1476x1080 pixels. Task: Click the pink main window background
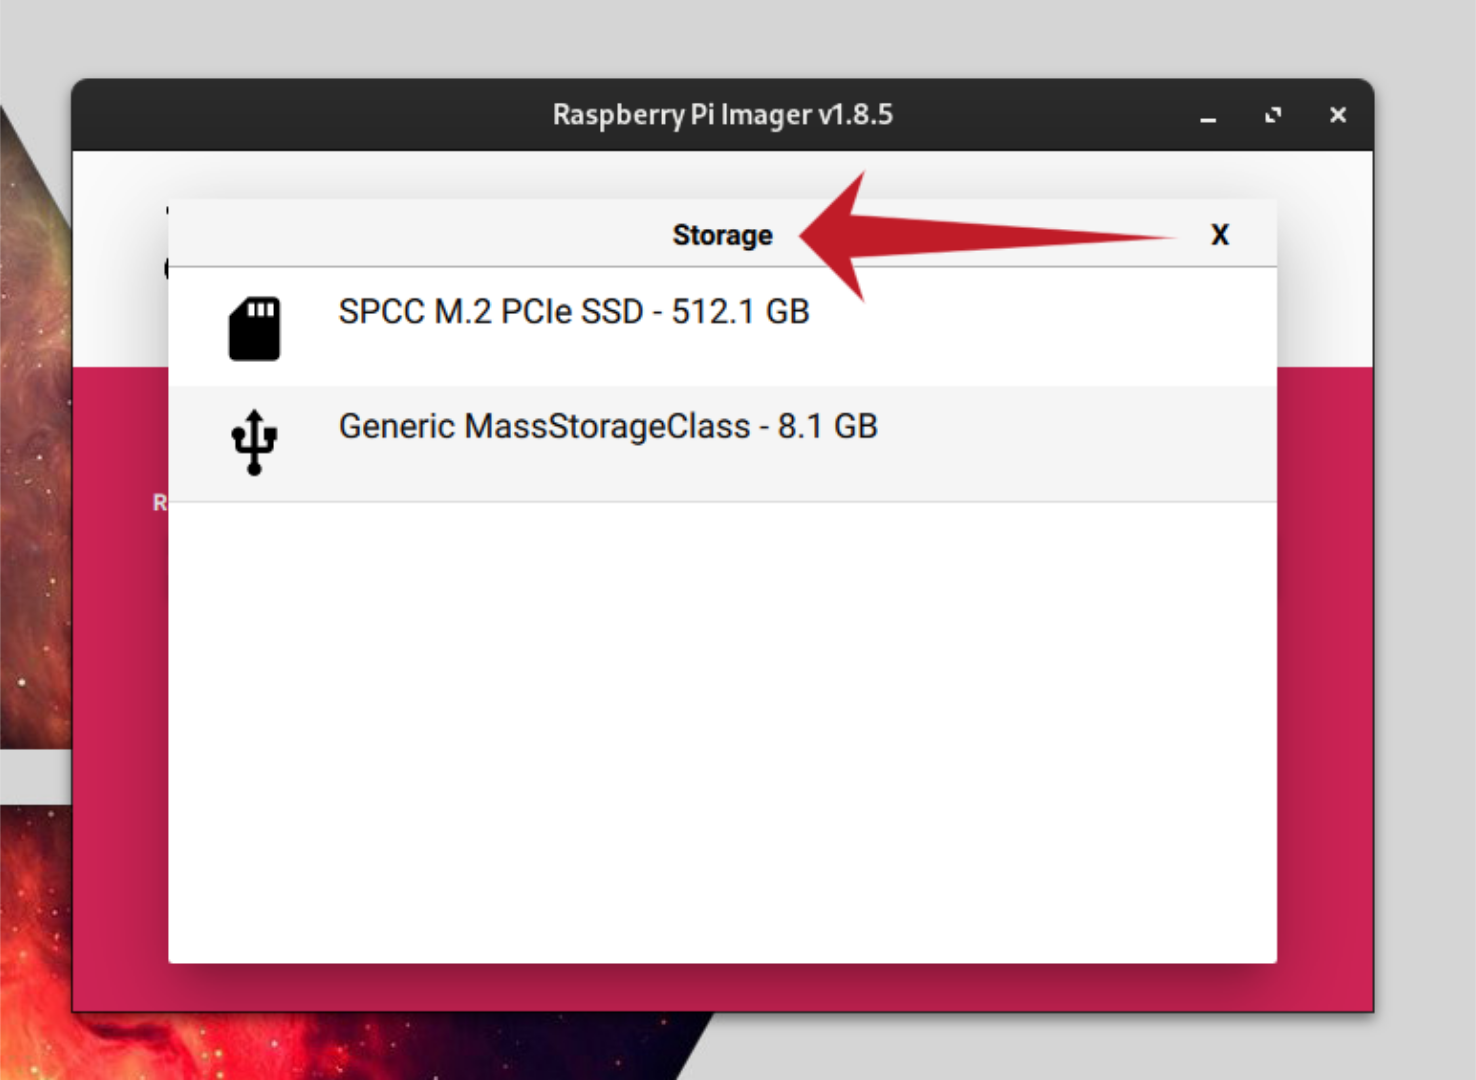(x=120, y=700)
